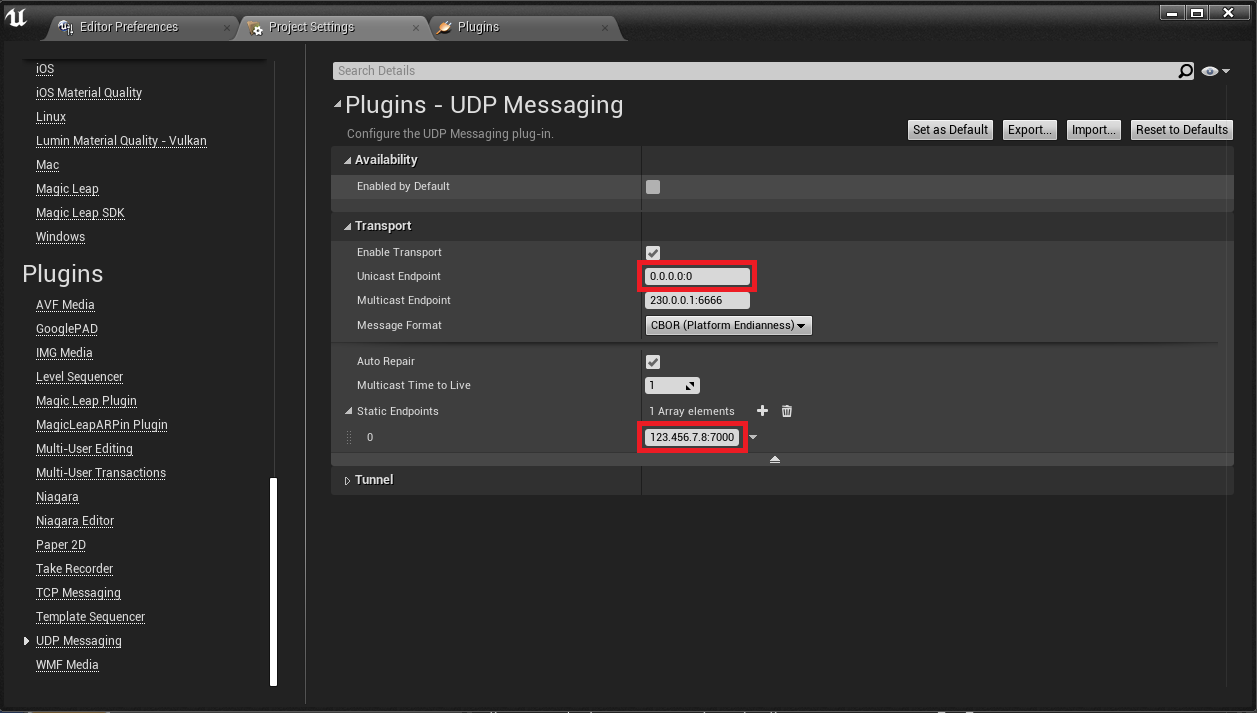Collapse the Transport section
The image size is (1257, 714).
click(347, 226)
